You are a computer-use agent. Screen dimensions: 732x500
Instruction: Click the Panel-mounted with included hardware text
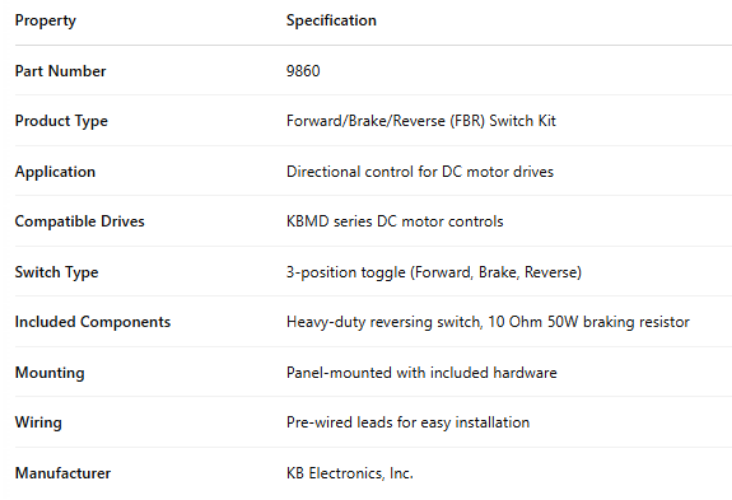click(421, 373)
